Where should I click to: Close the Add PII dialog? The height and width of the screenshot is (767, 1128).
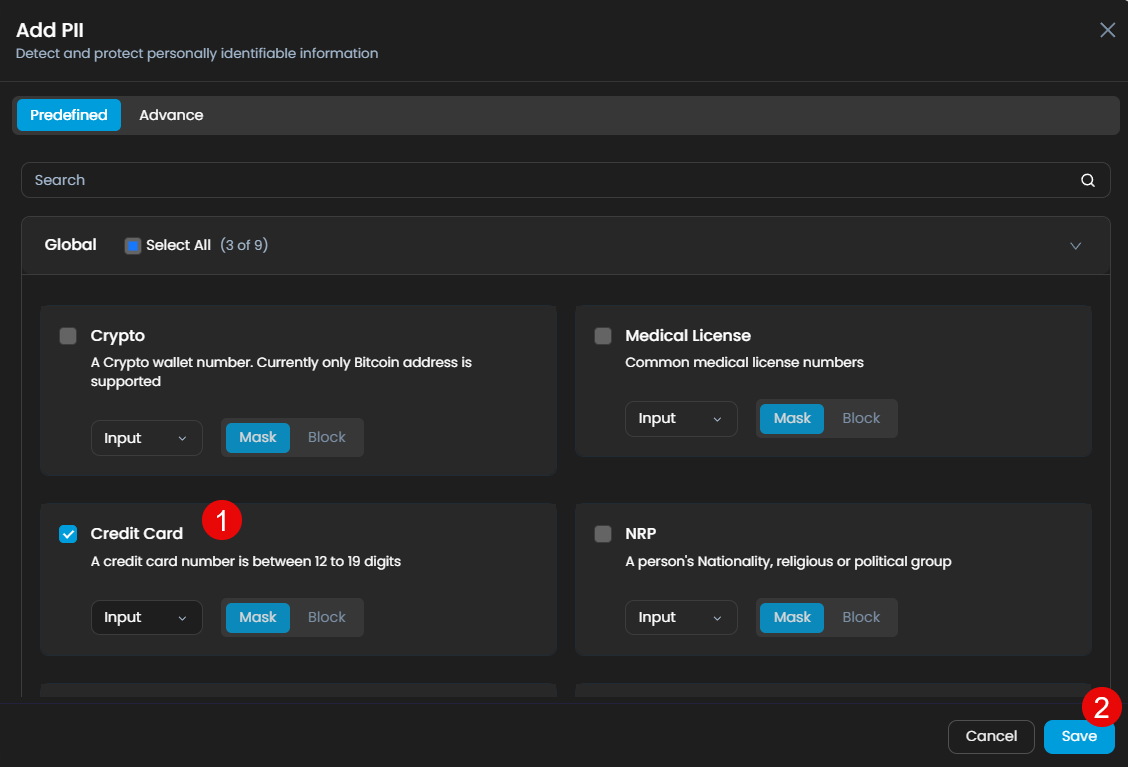coord(1107,30)
